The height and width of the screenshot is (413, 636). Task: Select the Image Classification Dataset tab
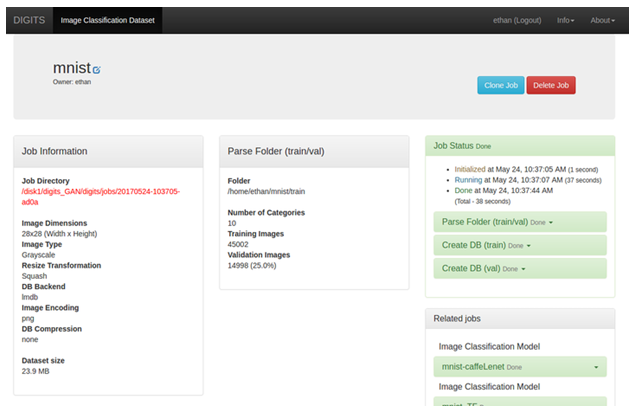tap(105, 20)
